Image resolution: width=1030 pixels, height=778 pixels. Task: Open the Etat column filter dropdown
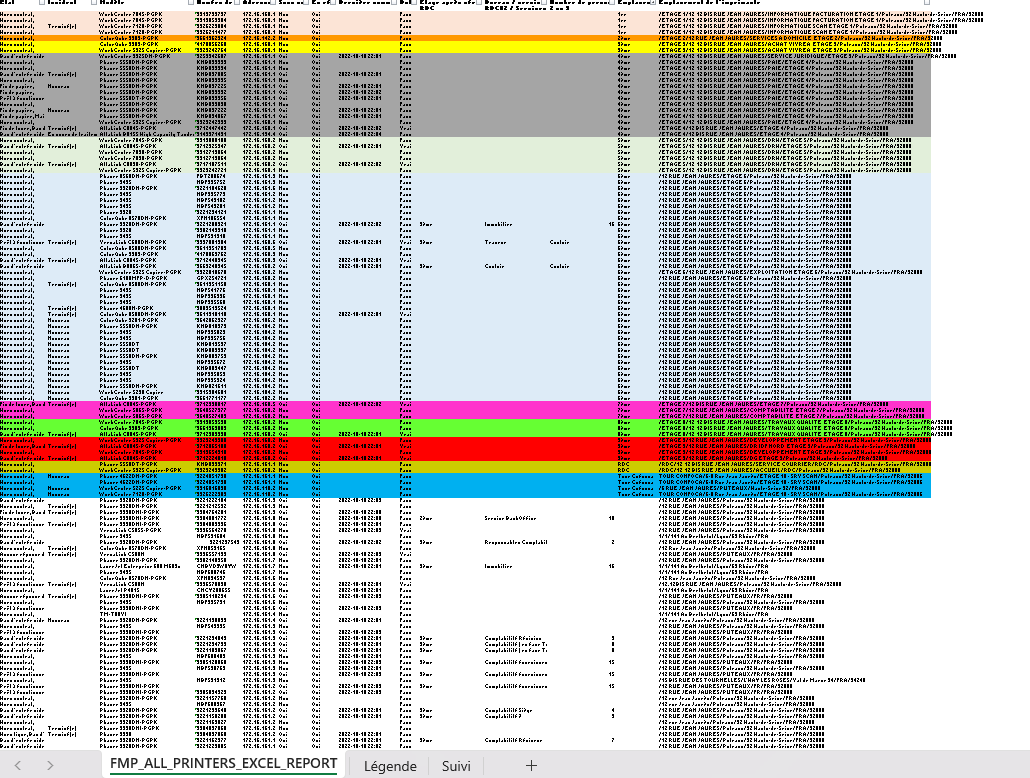(41, 3)
